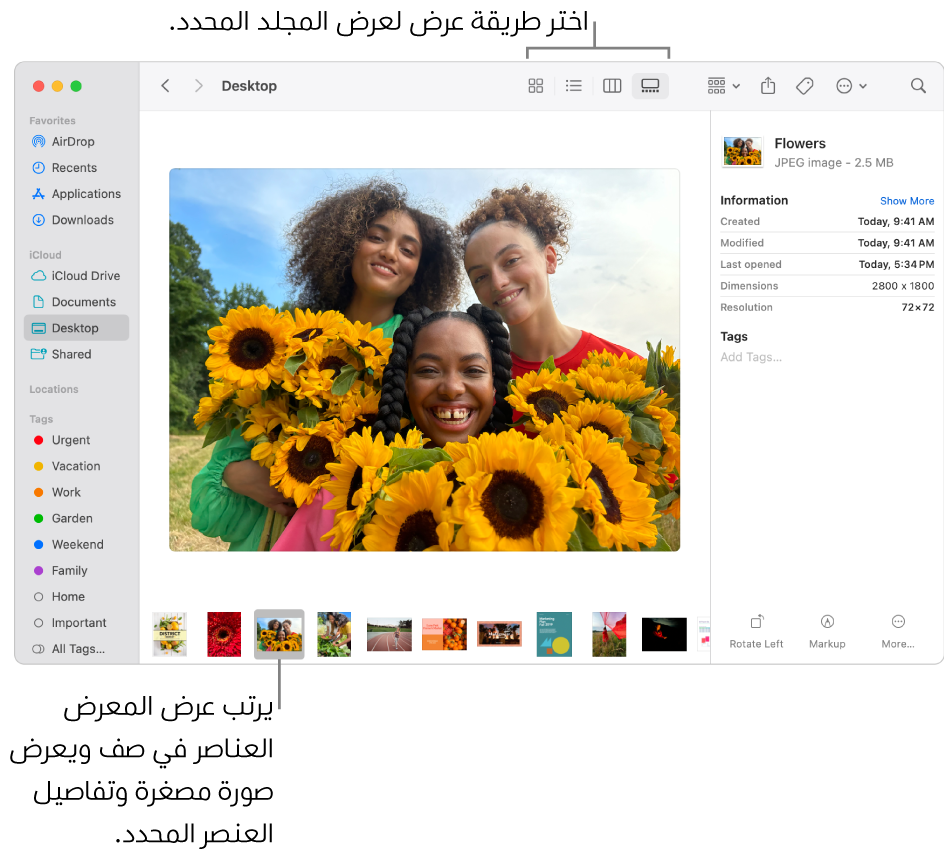
Task: Switch to column view
Action: (612, 86)
